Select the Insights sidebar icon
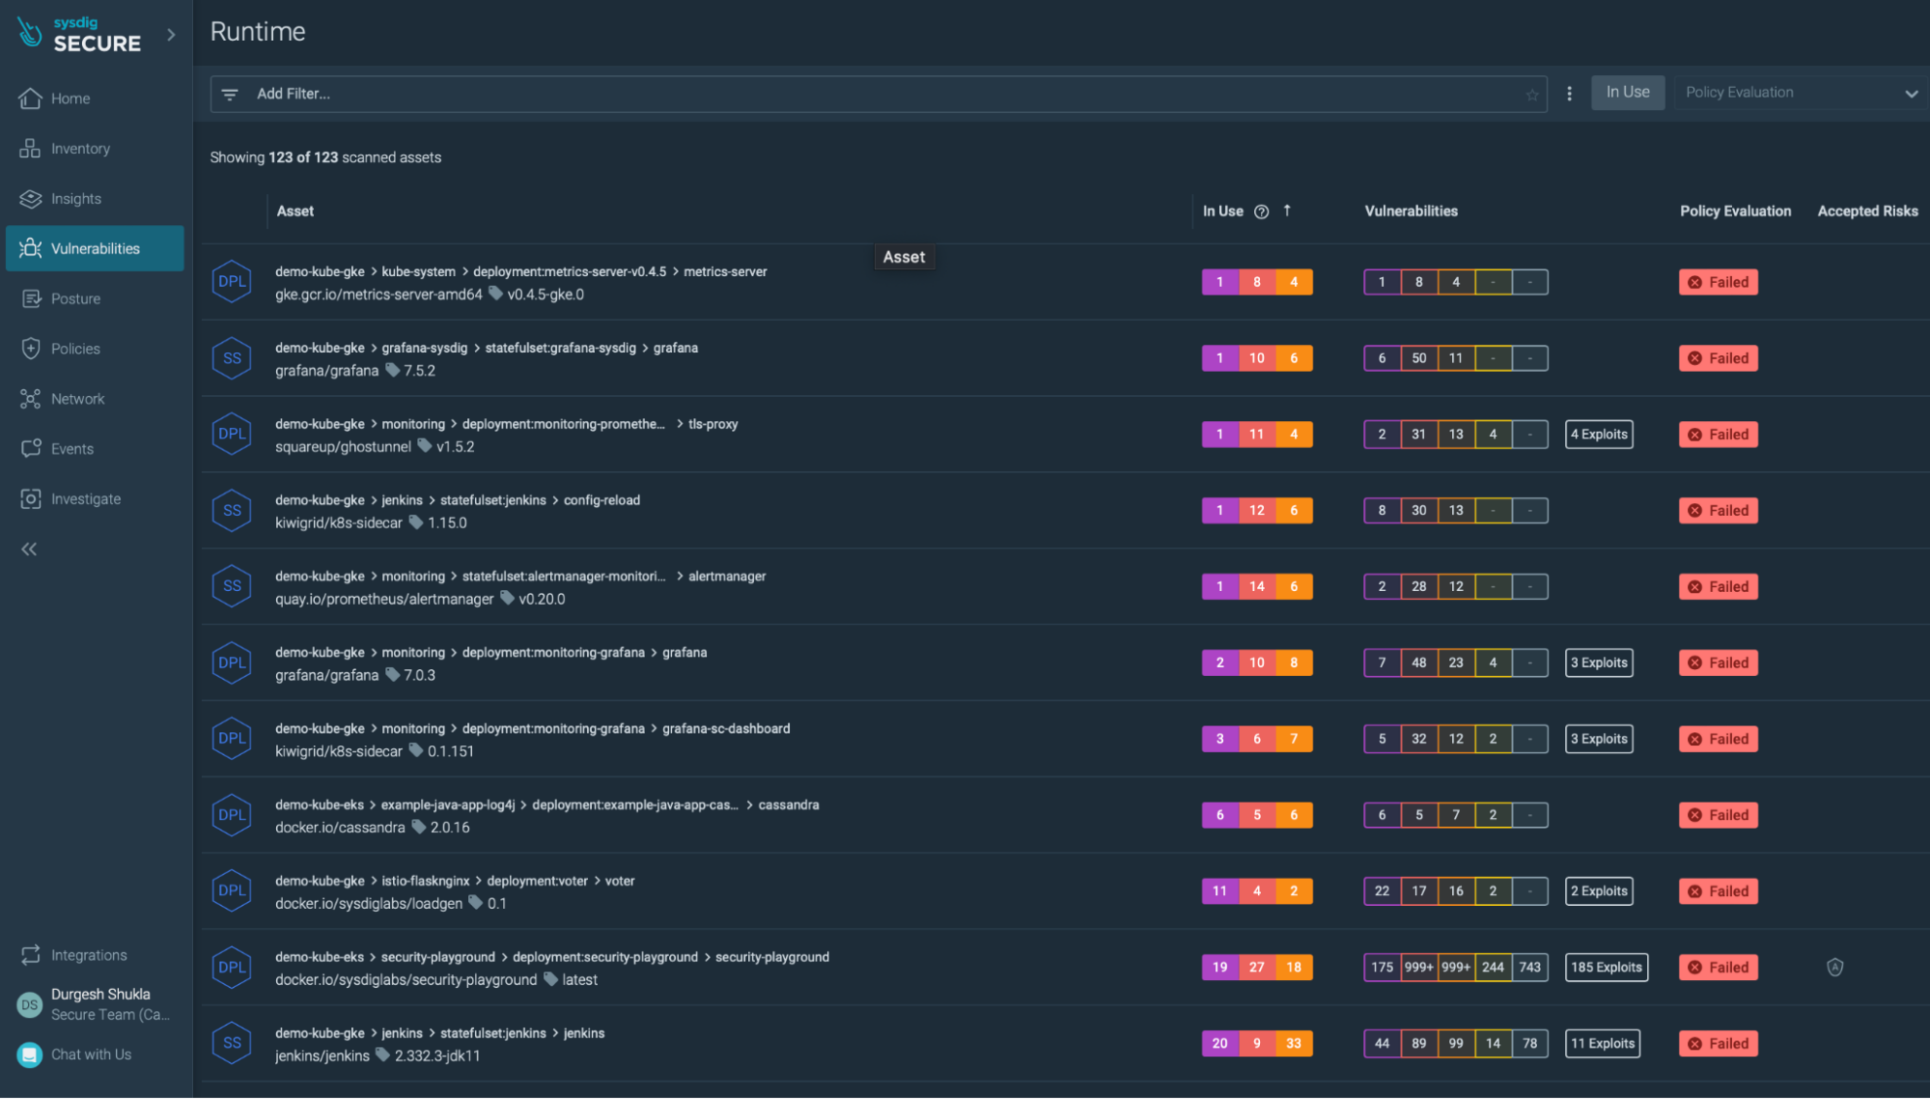1930x1099 pixels. (x=75, y=198)
